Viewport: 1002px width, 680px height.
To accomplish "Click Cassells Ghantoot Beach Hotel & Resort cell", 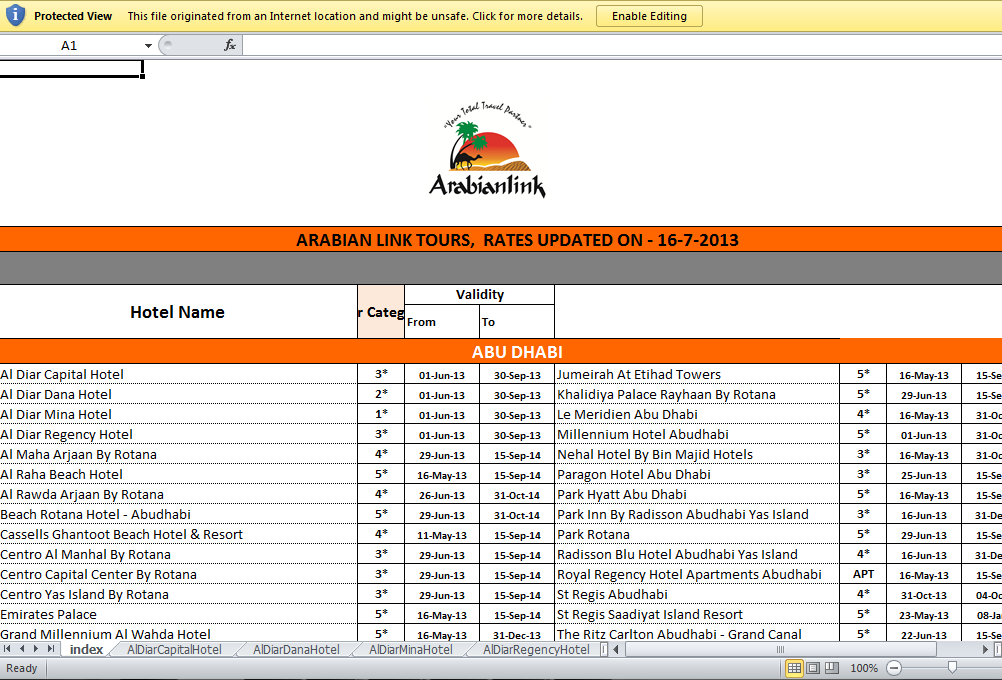I will tap(178, 534).
